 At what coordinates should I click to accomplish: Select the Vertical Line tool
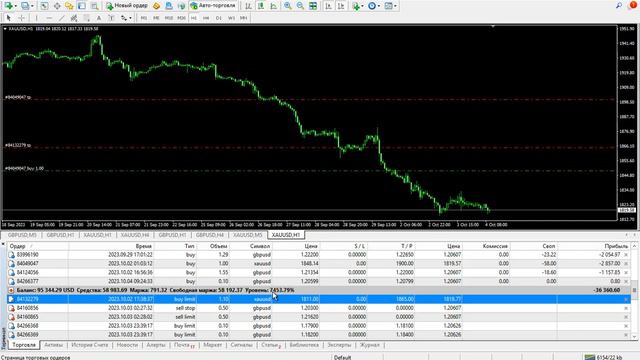coord(36,18)
